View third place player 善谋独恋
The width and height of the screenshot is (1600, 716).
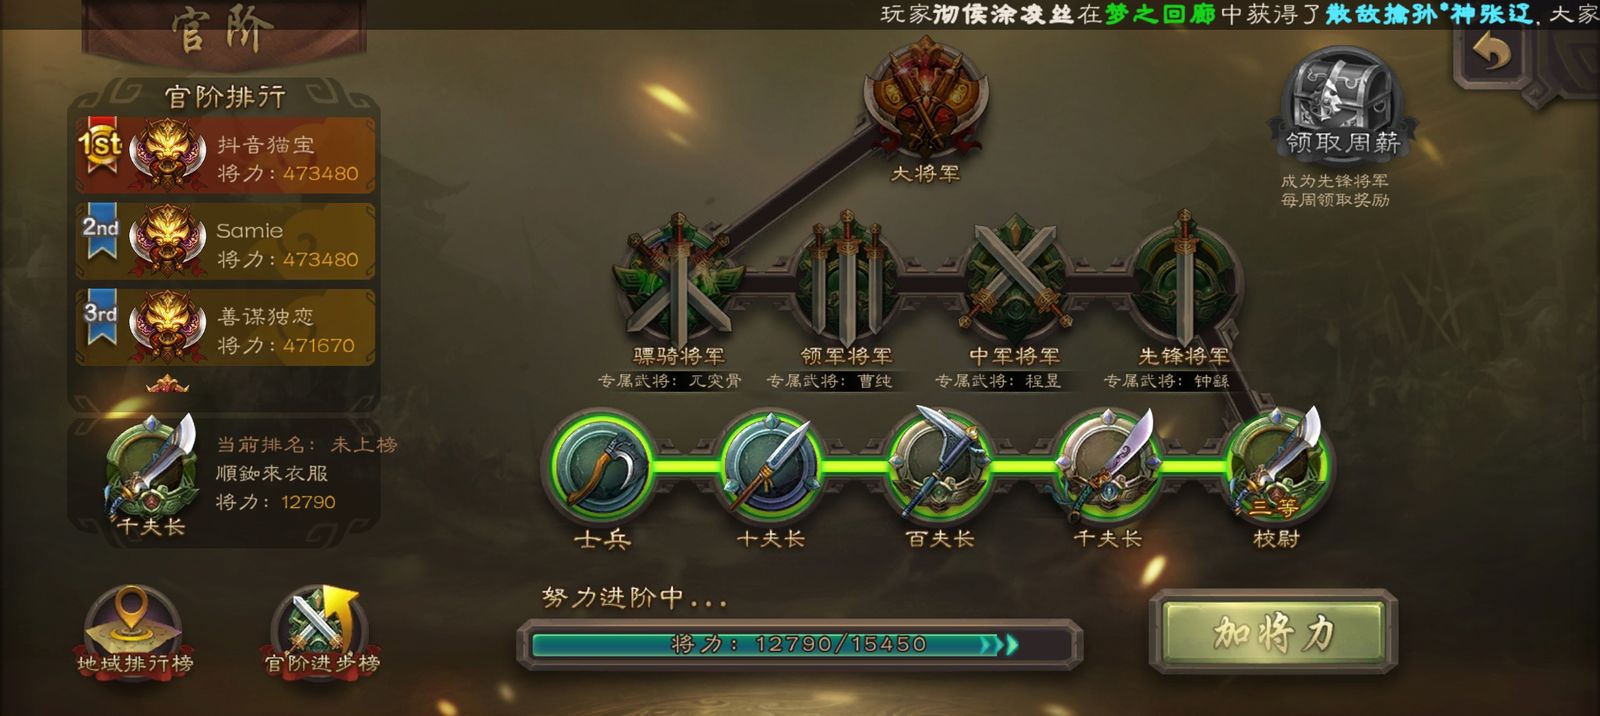225,328
